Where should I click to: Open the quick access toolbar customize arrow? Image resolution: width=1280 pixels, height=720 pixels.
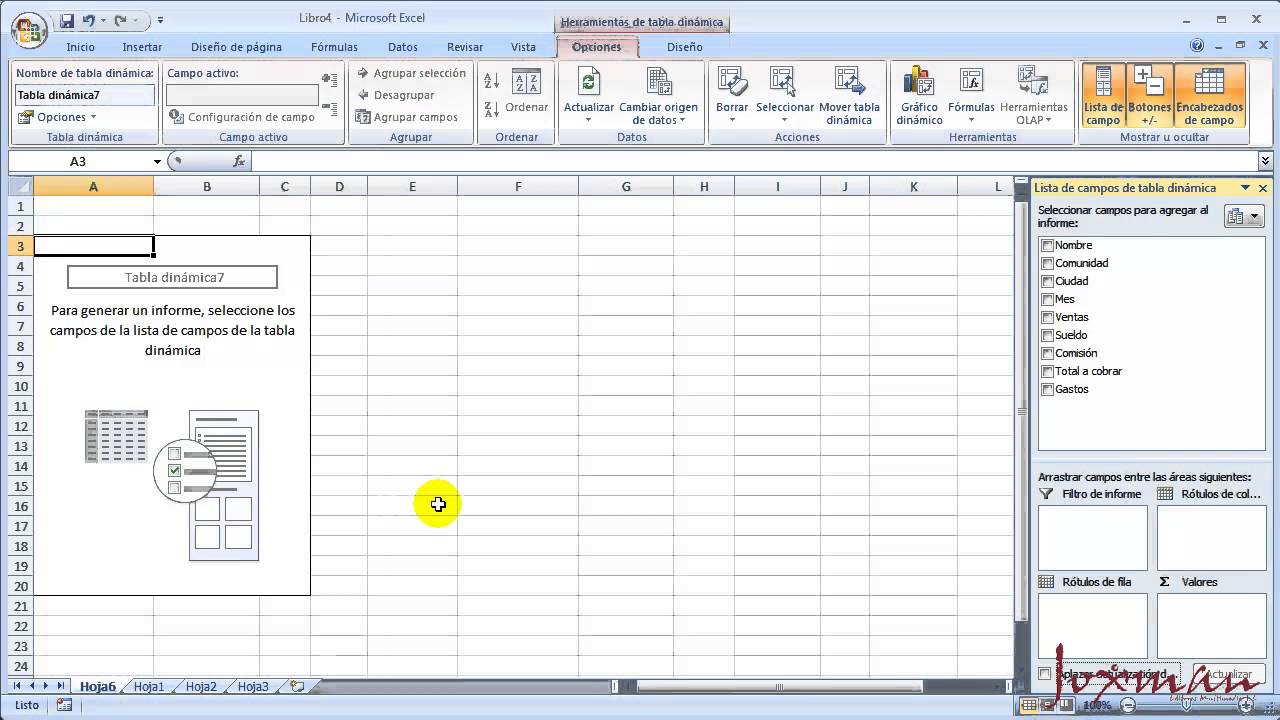tap(160, 19)
